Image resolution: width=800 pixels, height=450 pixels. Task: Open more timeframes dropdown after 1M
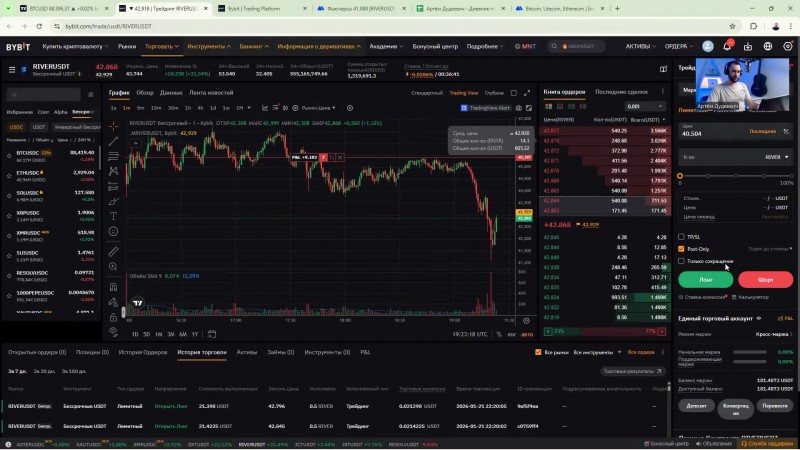(x=249, y=108)
